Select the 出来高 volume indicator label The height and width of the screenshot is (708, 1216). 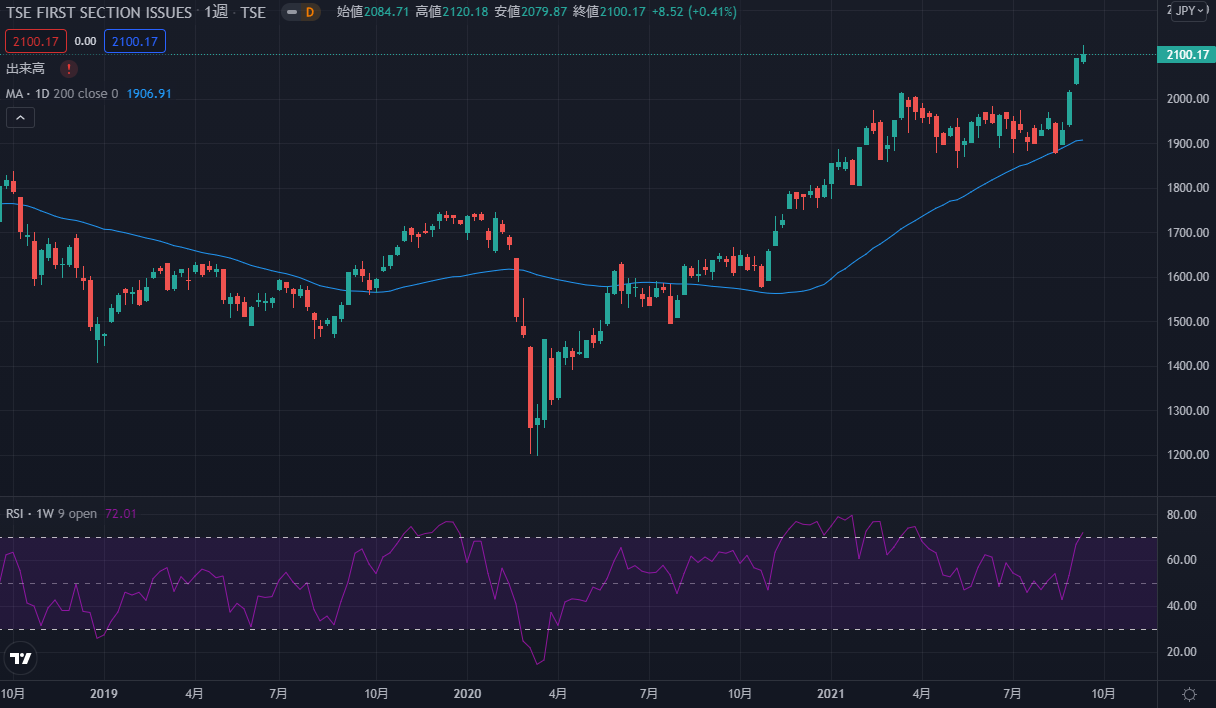coord(26,69)
